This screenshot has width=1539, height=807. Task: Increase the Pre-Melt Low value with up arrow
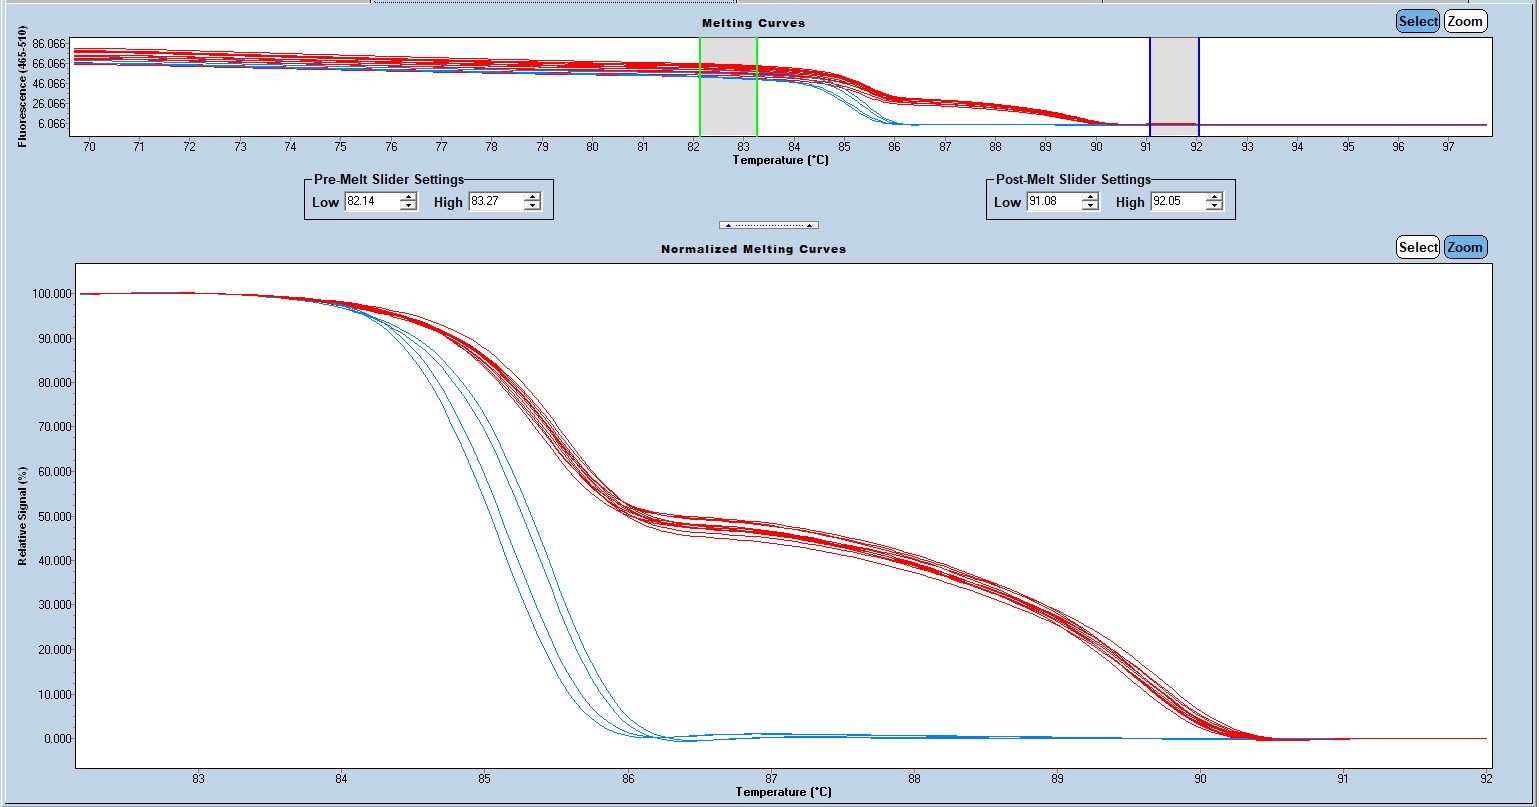[x=408, y=197]
